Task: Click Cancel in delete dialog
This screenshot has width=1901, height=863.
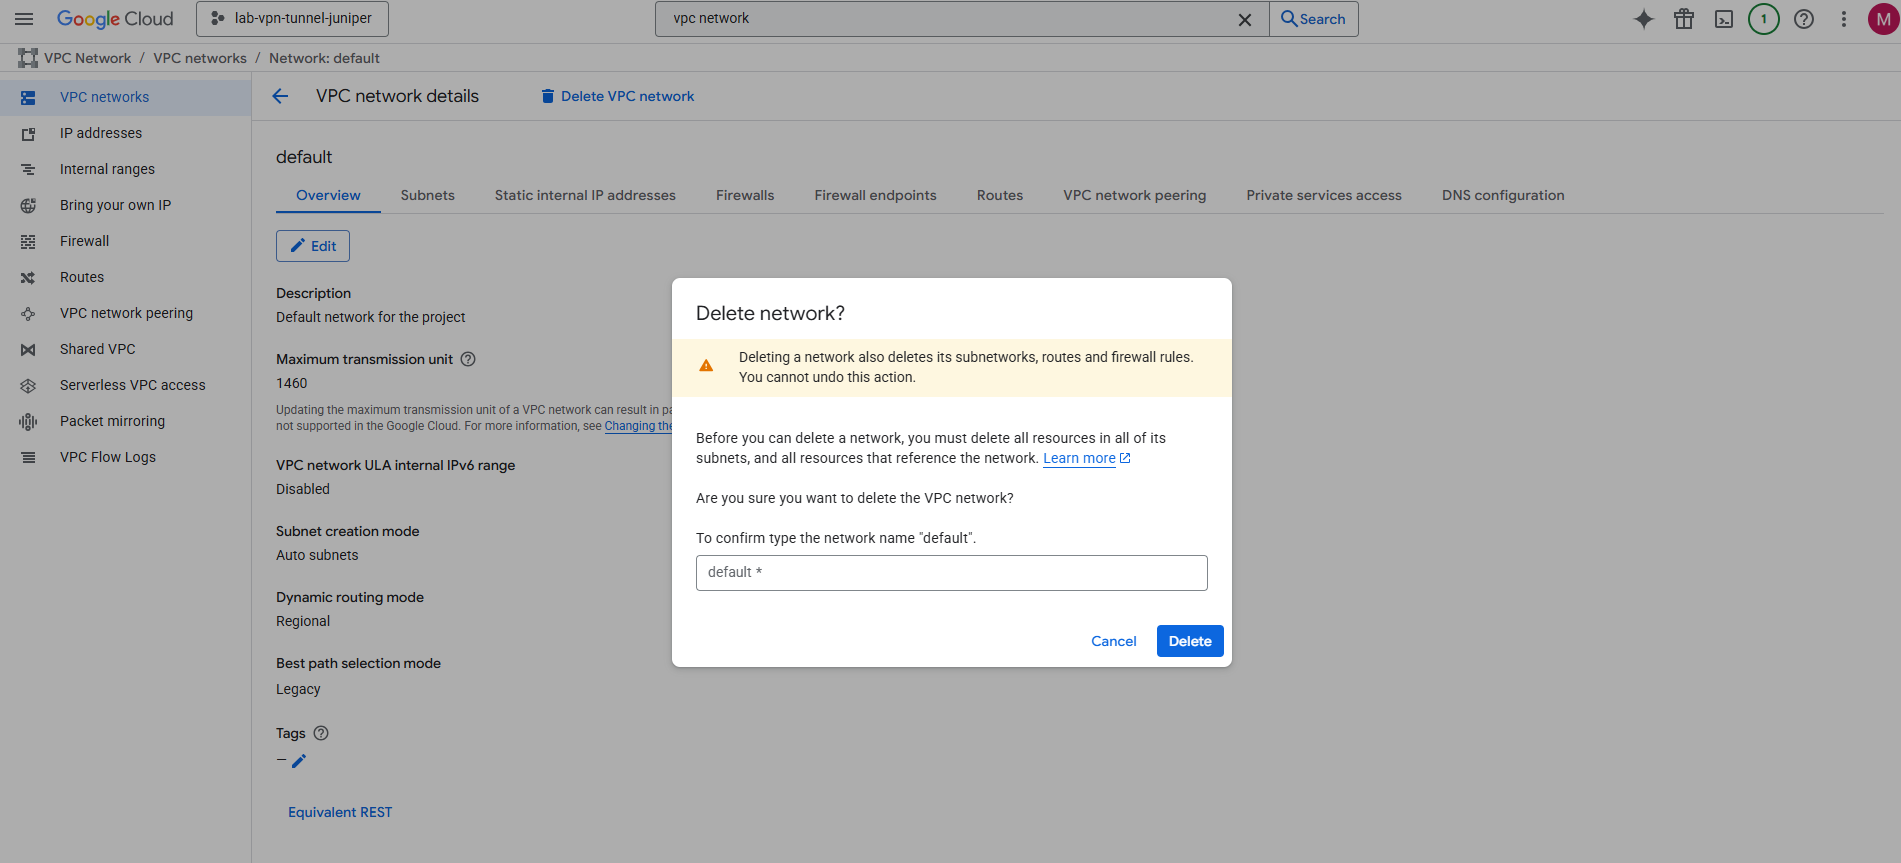Action: (1114, 641)
